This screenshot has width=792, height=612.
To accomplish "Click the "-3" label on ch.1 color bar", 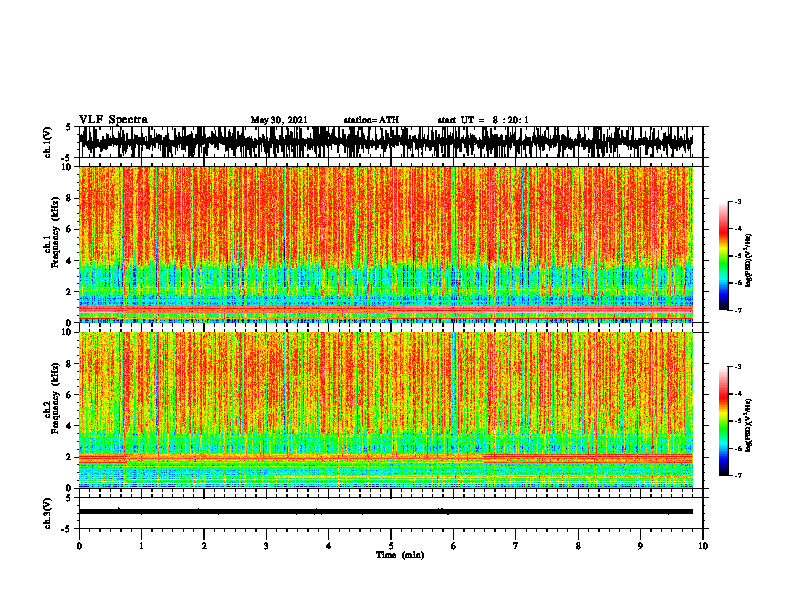I will 738,201.
